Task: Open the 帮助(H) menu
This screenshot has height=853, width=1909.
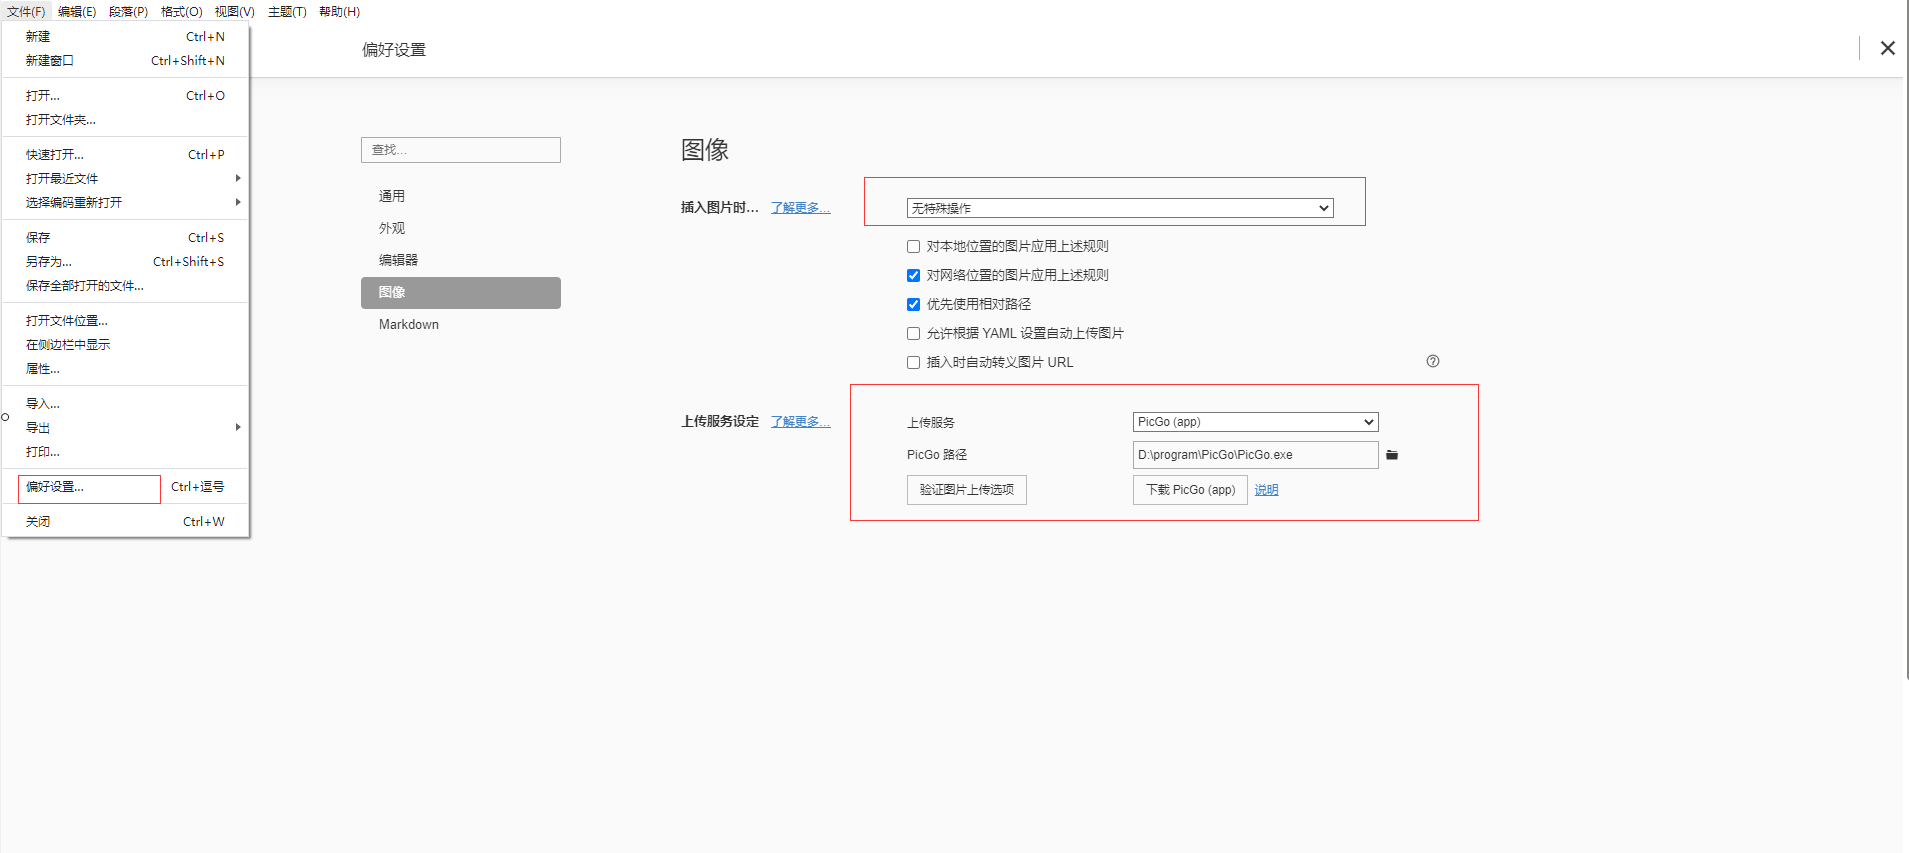Action: pos(339,12)
